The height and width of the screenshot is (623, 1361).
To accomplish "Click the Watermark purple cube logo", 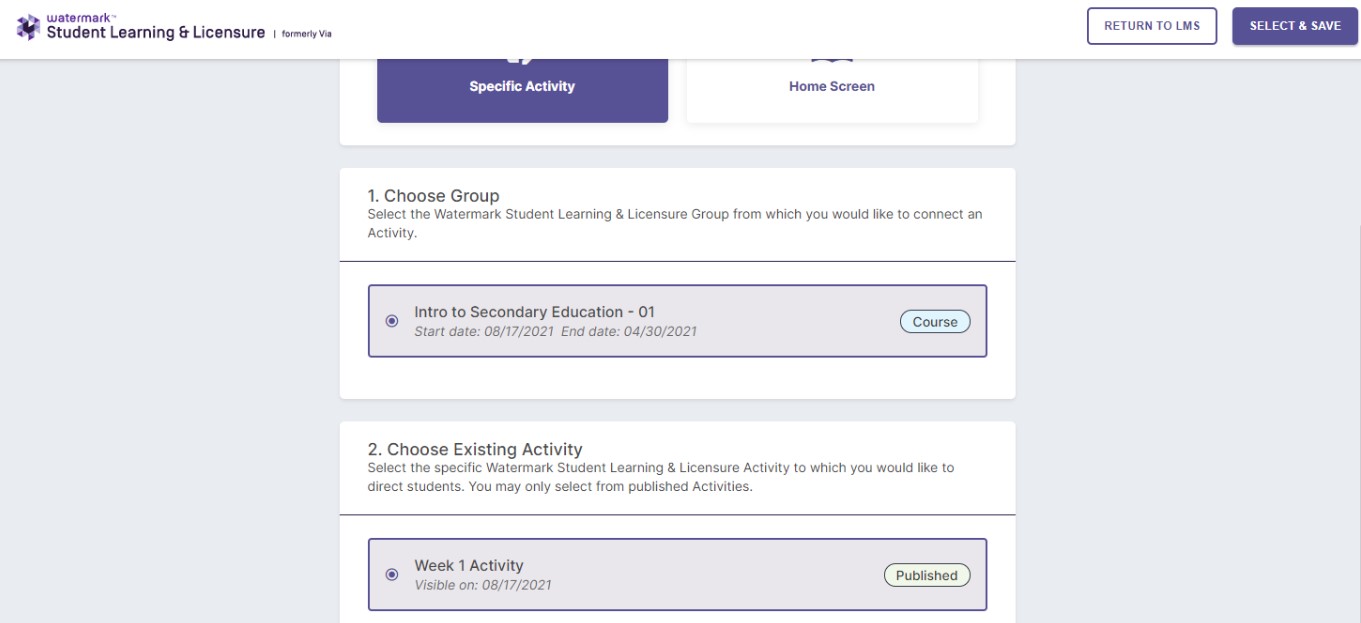I will 28,27.
